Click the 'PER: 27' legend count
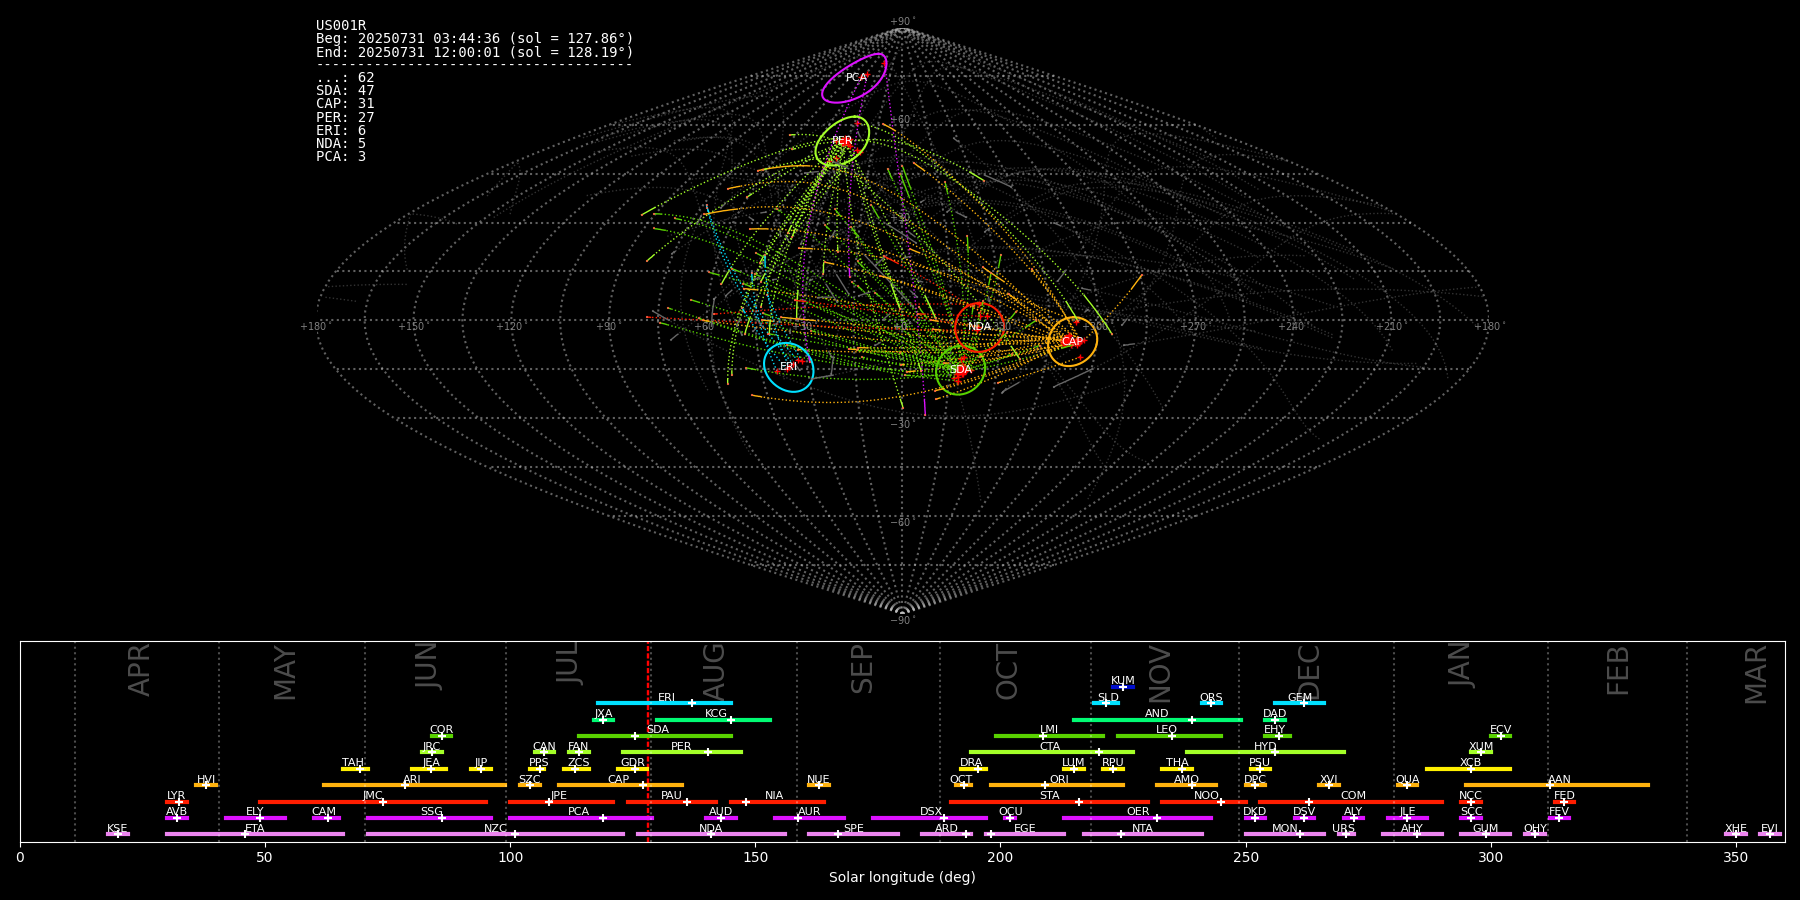Viewport: 1800px width, 900px height. pos(345,117)
